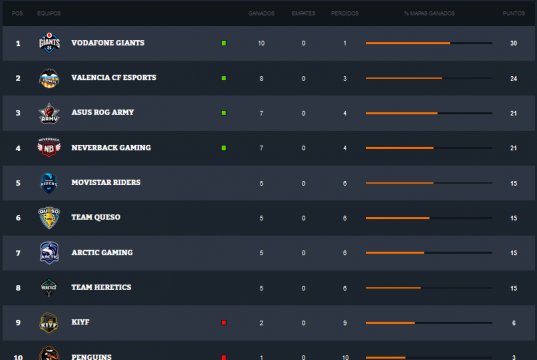537x360 pixels.
Task: Open the ASUS ROG Army logo
Action: click(49, 113)
